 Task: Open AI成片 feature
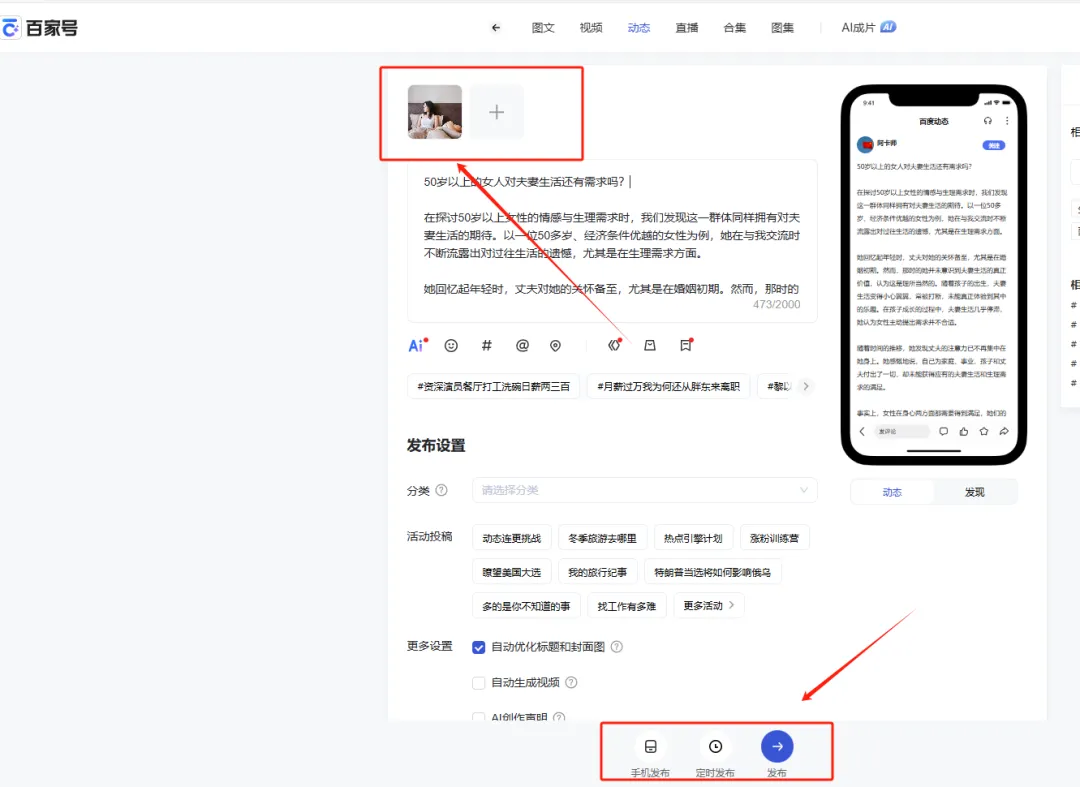[x=869, y=28]
